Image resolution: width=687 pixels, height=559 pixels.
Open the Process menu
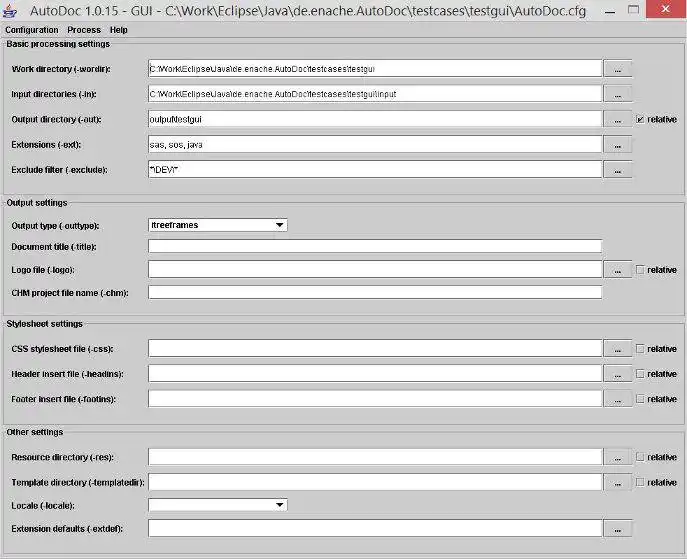[84, 30]
